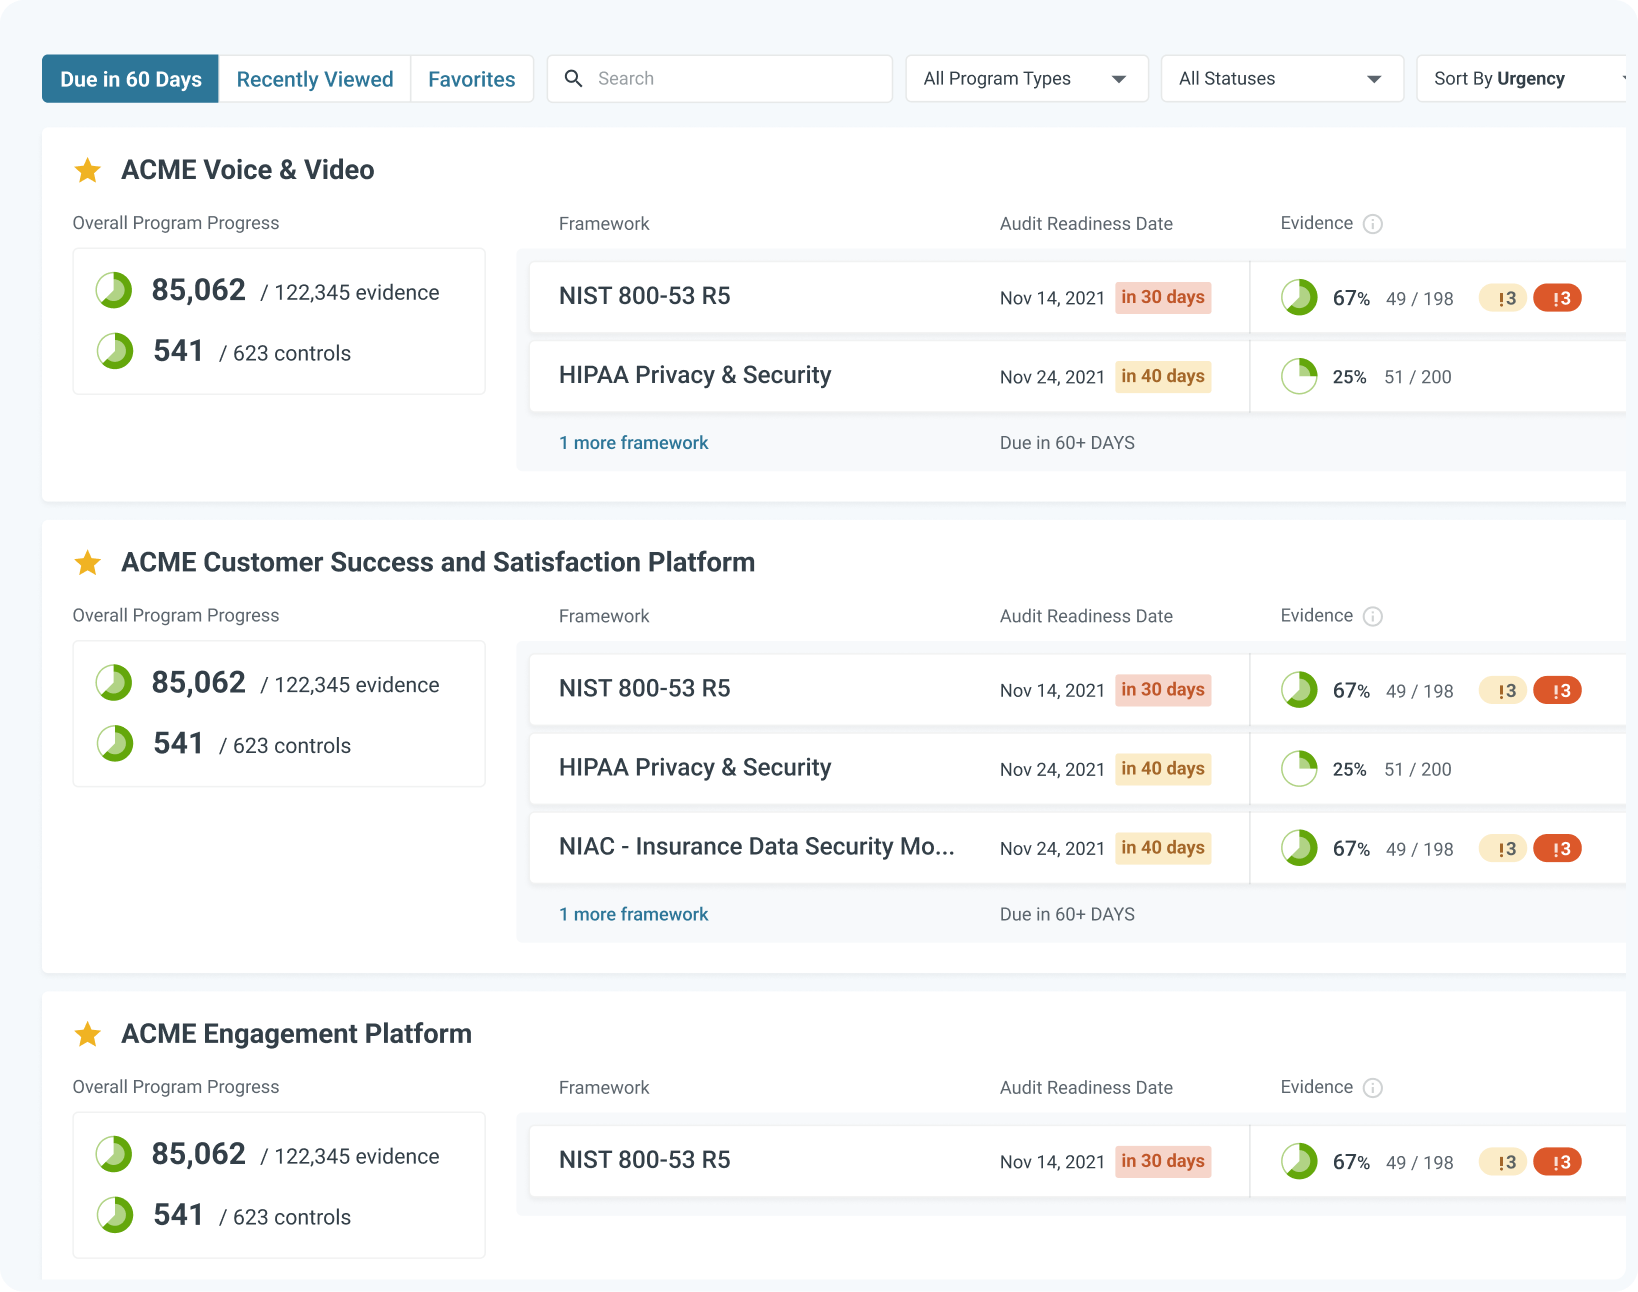
Task: Click controls progress pie in Customer Success summary
Action: 115,744
